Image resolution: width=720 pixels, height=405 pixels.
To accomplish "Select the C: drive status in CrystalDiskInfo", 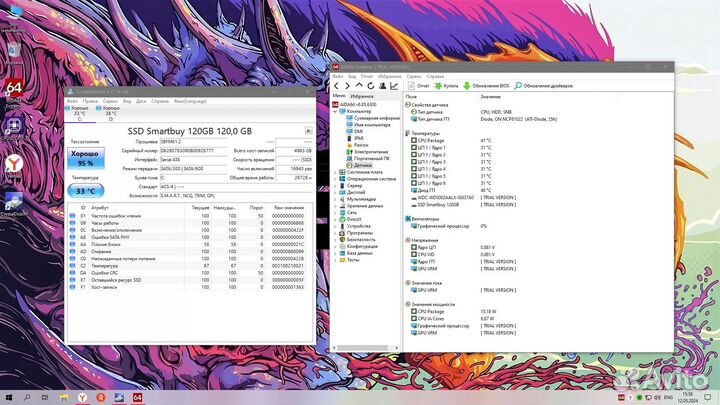I will tap(79, 113).
